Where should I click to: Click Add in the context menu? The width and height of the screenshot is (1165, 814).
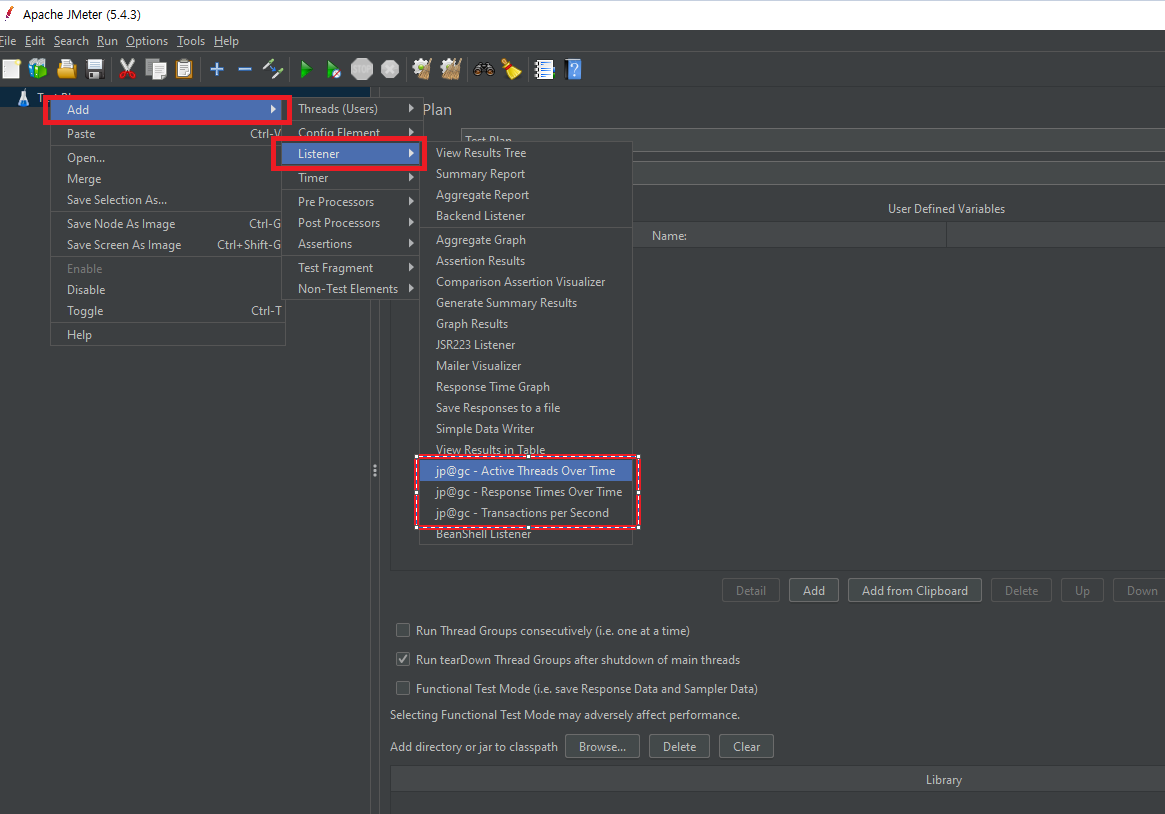[x=167, y=109]
